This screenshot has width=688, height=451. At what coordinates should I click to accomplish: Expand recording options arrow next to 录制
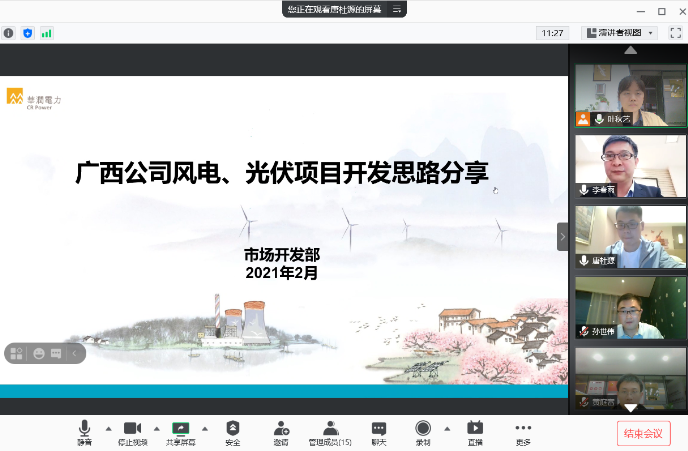pyautogui.click(x=447, y=429)
